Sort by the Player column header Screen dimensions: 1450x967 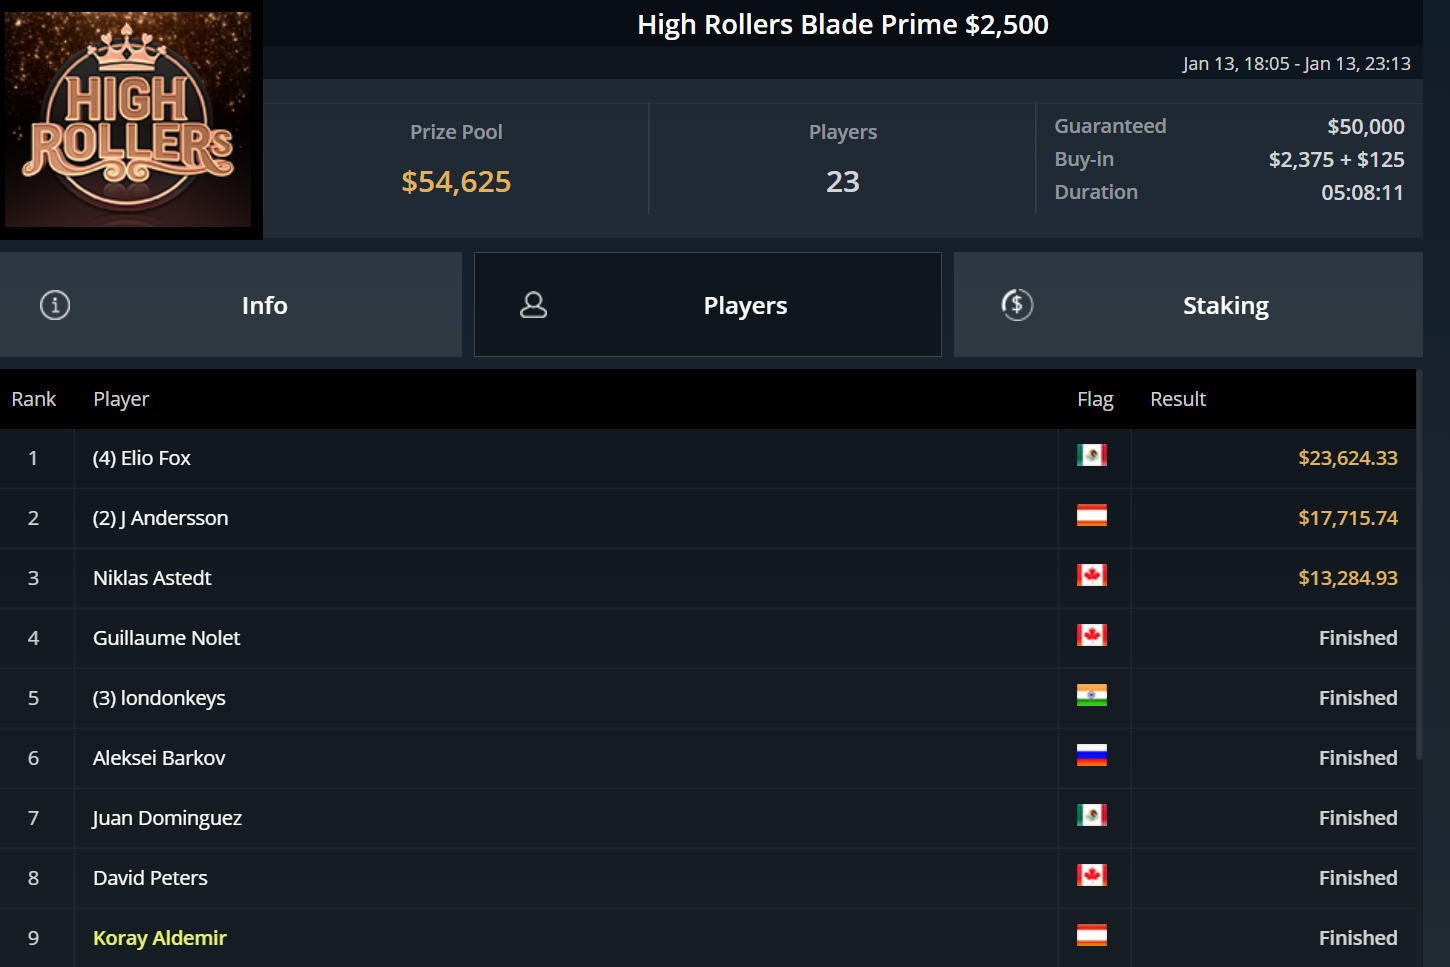[121, 399]
